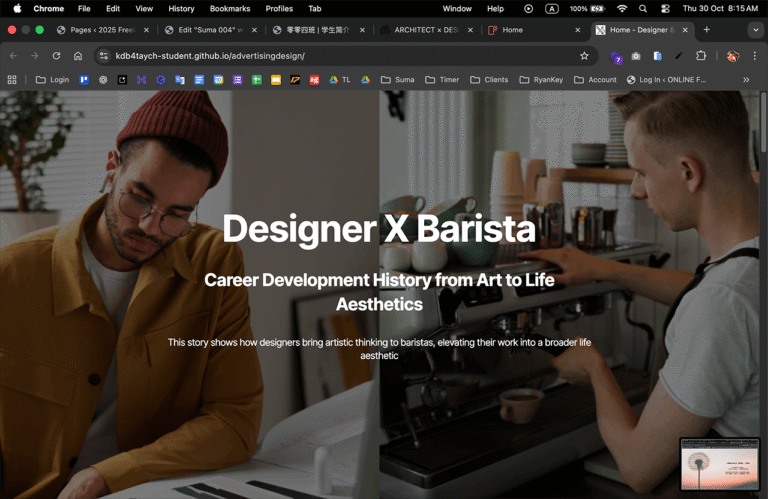This screenshot has width=768, height=499.
Task: Click the Home icon in Chrome toolbar
Action: [78, 56]
